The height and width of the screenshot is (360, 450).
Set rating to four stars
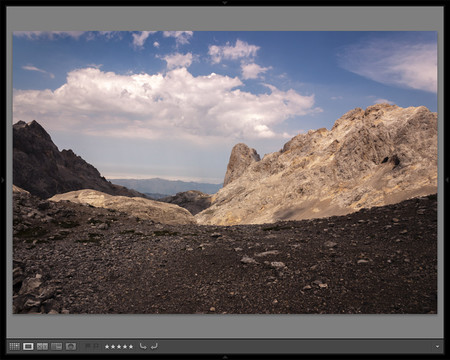click(x=125, y=347)
